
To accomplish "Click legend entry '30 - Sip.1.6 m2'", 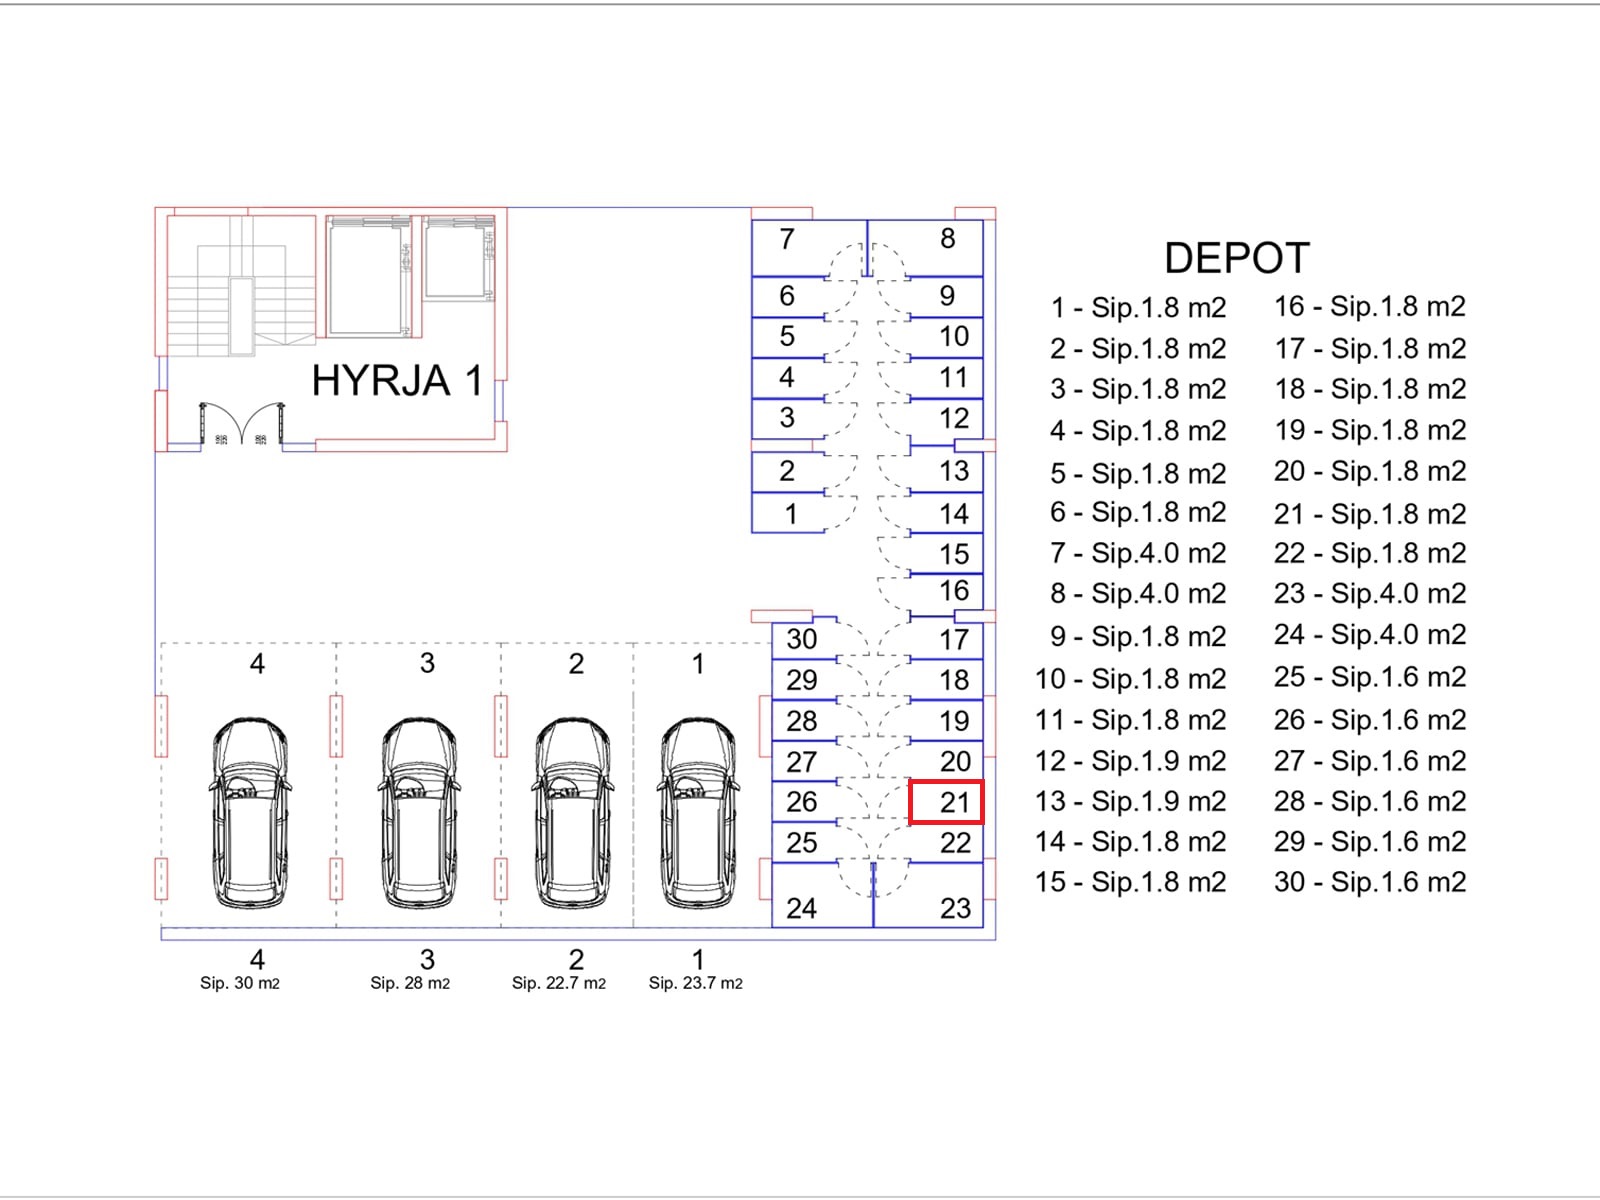I will tap(1369, 882).
